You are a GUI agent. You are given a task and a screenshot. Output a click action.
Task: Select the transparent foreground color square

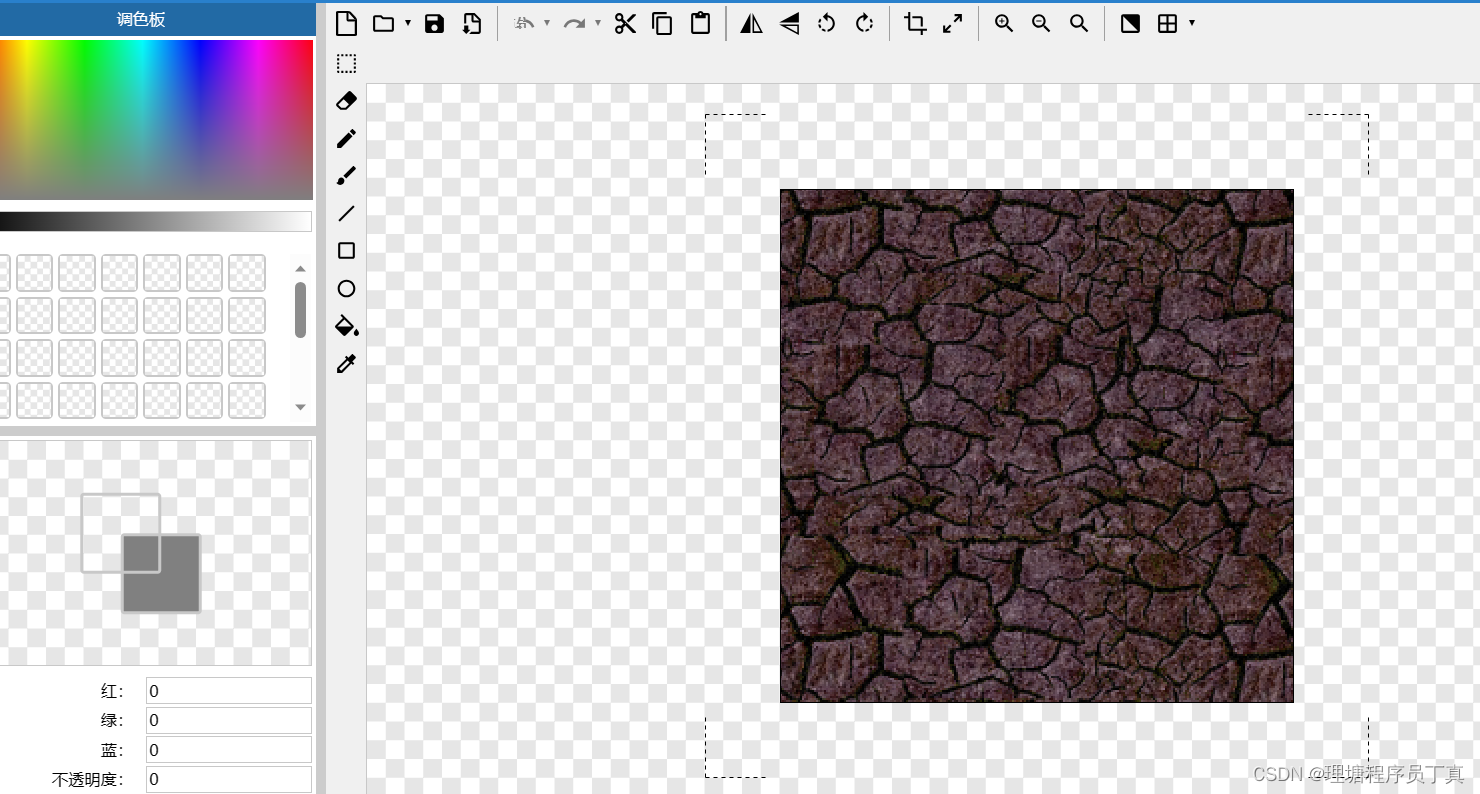pyautogui.click(x=120, y=533)
